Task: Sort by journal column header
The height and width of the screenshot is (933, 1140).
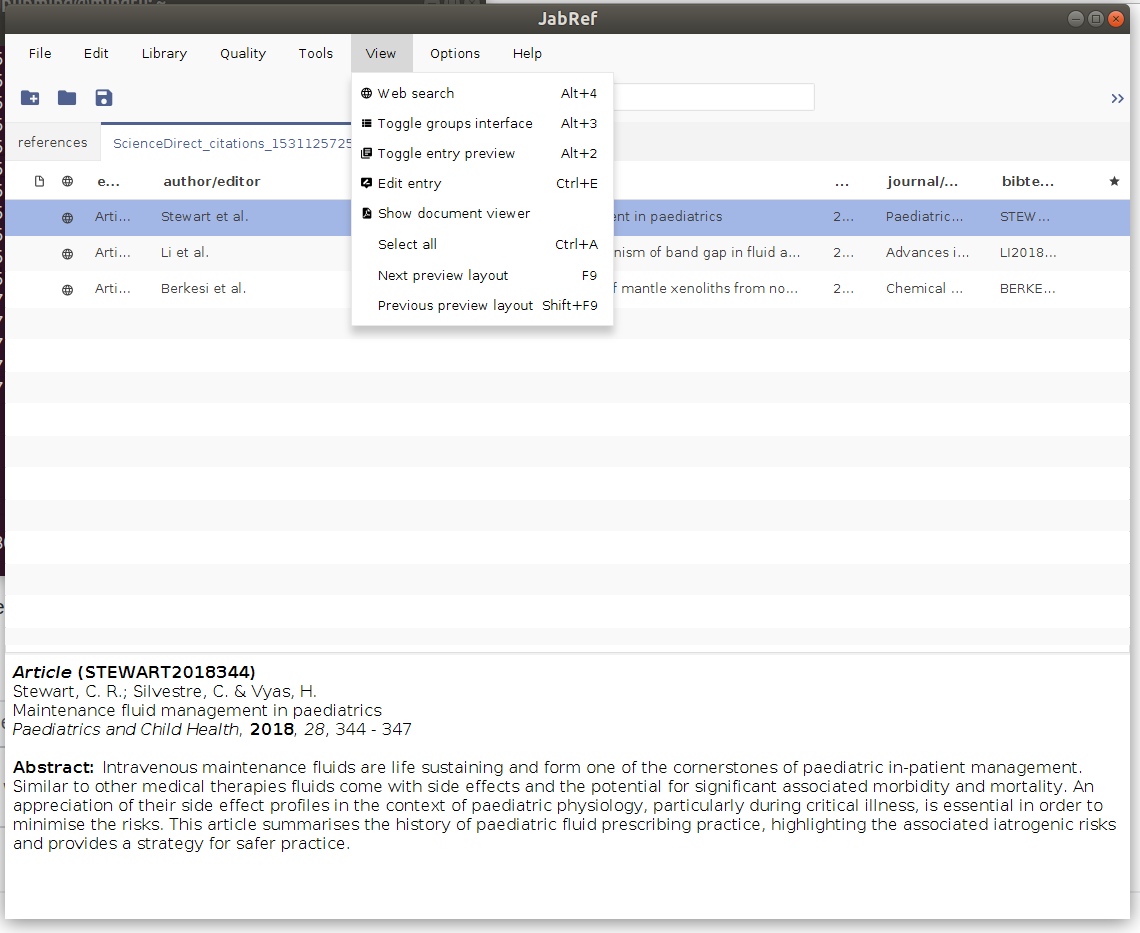Action: pos(922,181)
